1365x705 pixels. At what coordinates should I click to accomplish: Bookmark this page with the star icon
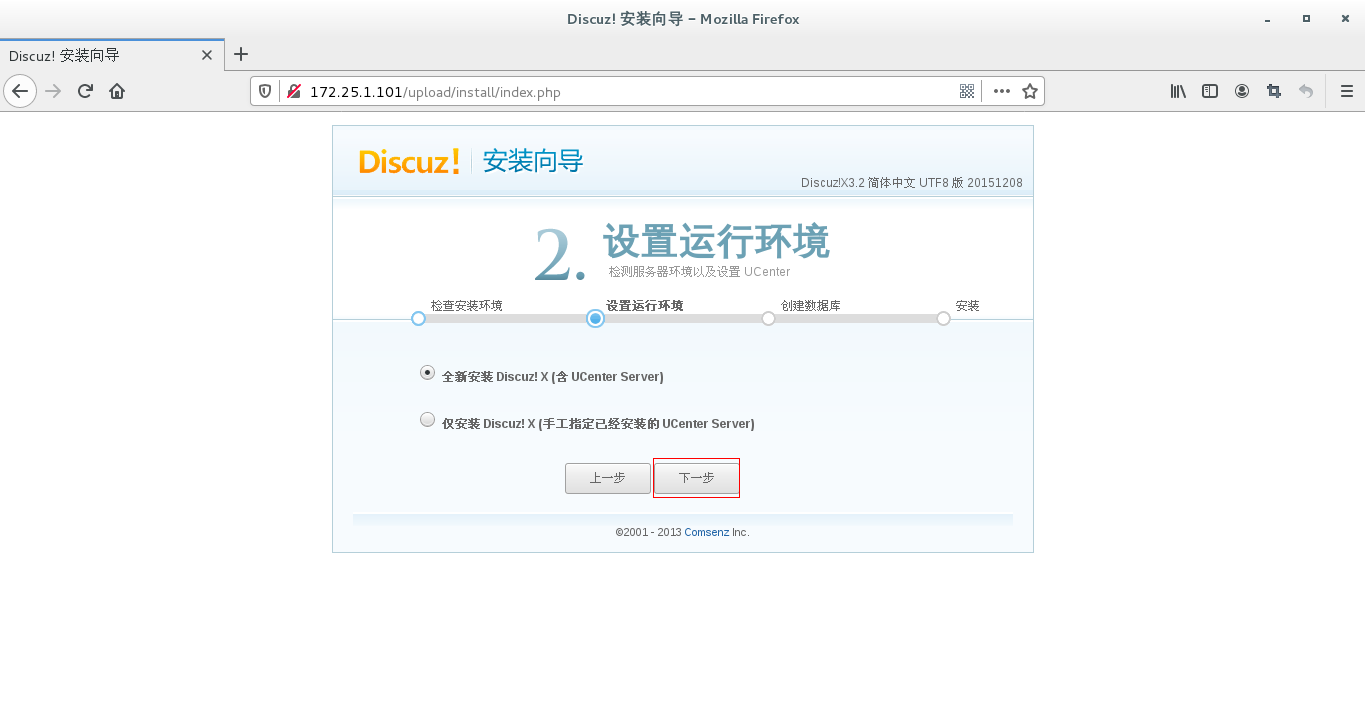[1030, 91]
